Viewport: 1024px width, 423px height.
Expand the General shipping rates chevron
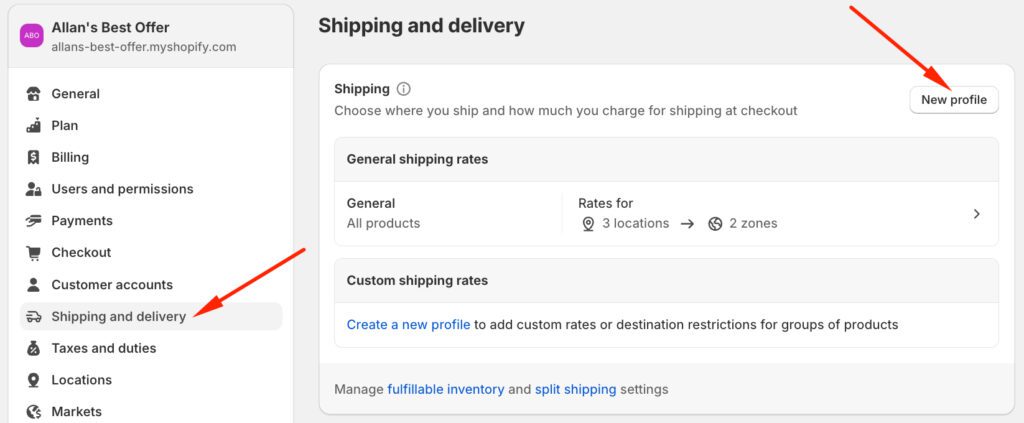point(977,213)
